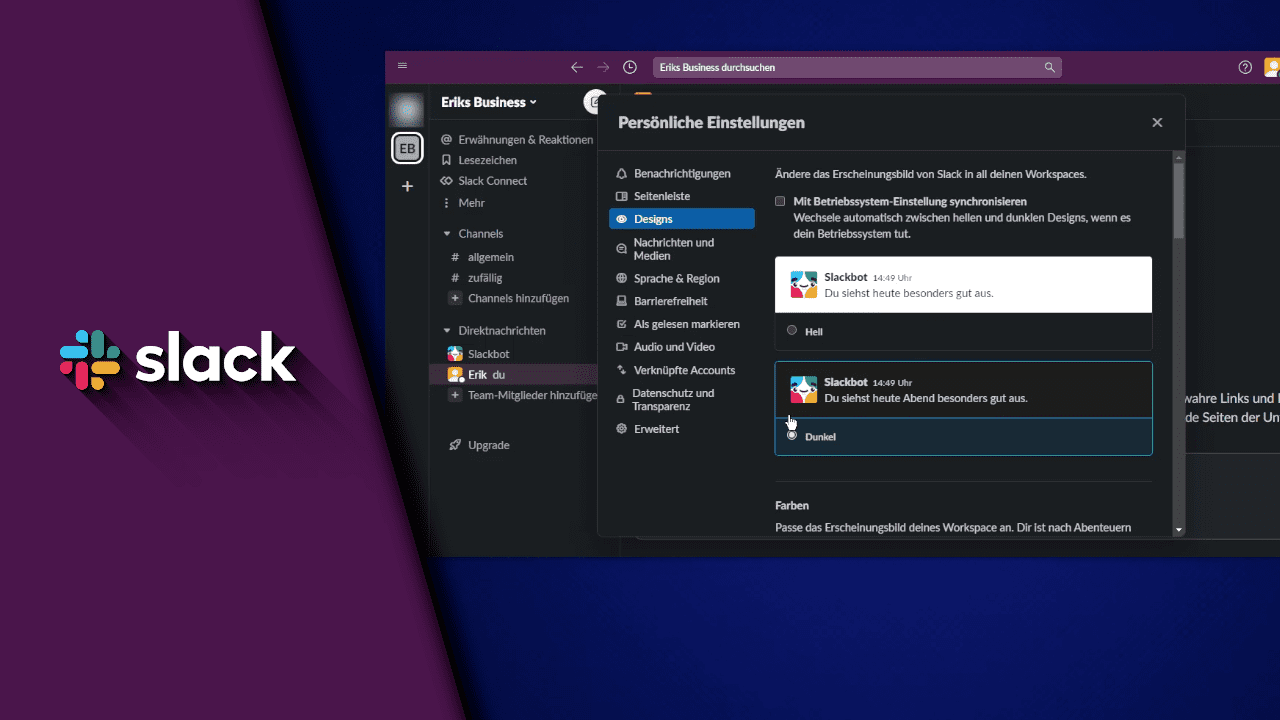The image size is (1280, 720).
Task: Click the Benachrichtigungen bell icon
Action: (x=622, y=174)
